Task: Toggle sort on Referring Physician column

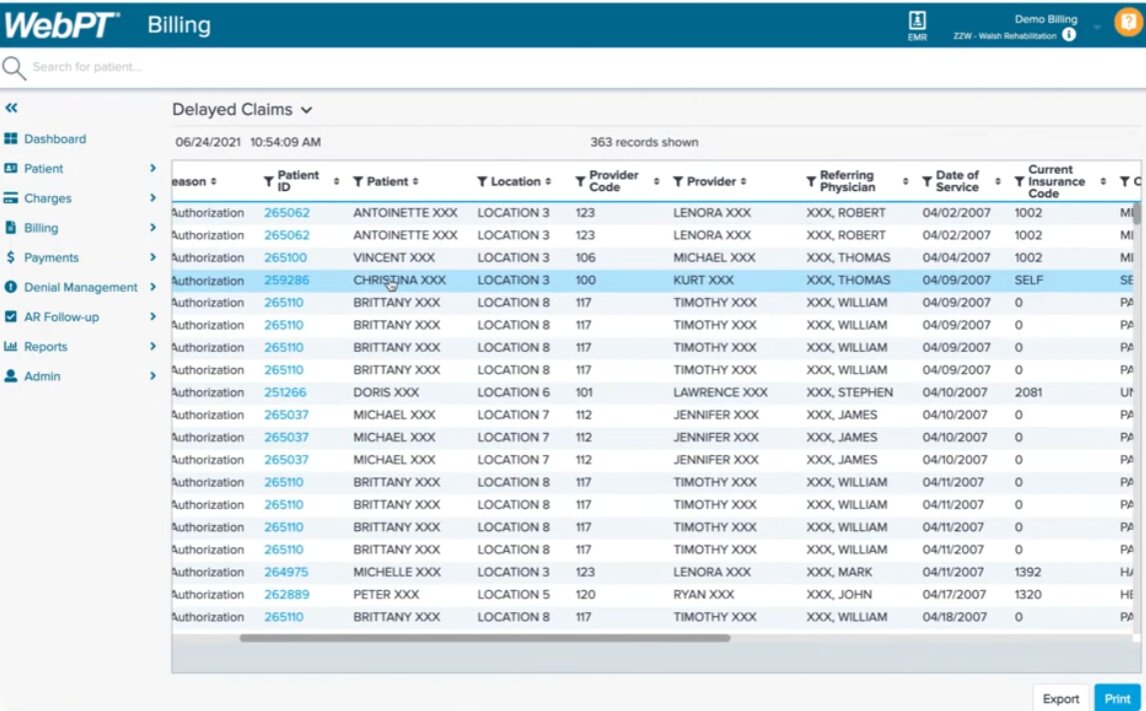Action: click(x=905, y=182)
